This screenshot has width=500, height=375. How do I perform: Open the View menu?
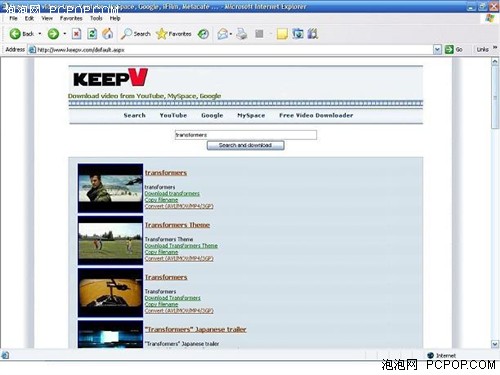pos(47,18)
